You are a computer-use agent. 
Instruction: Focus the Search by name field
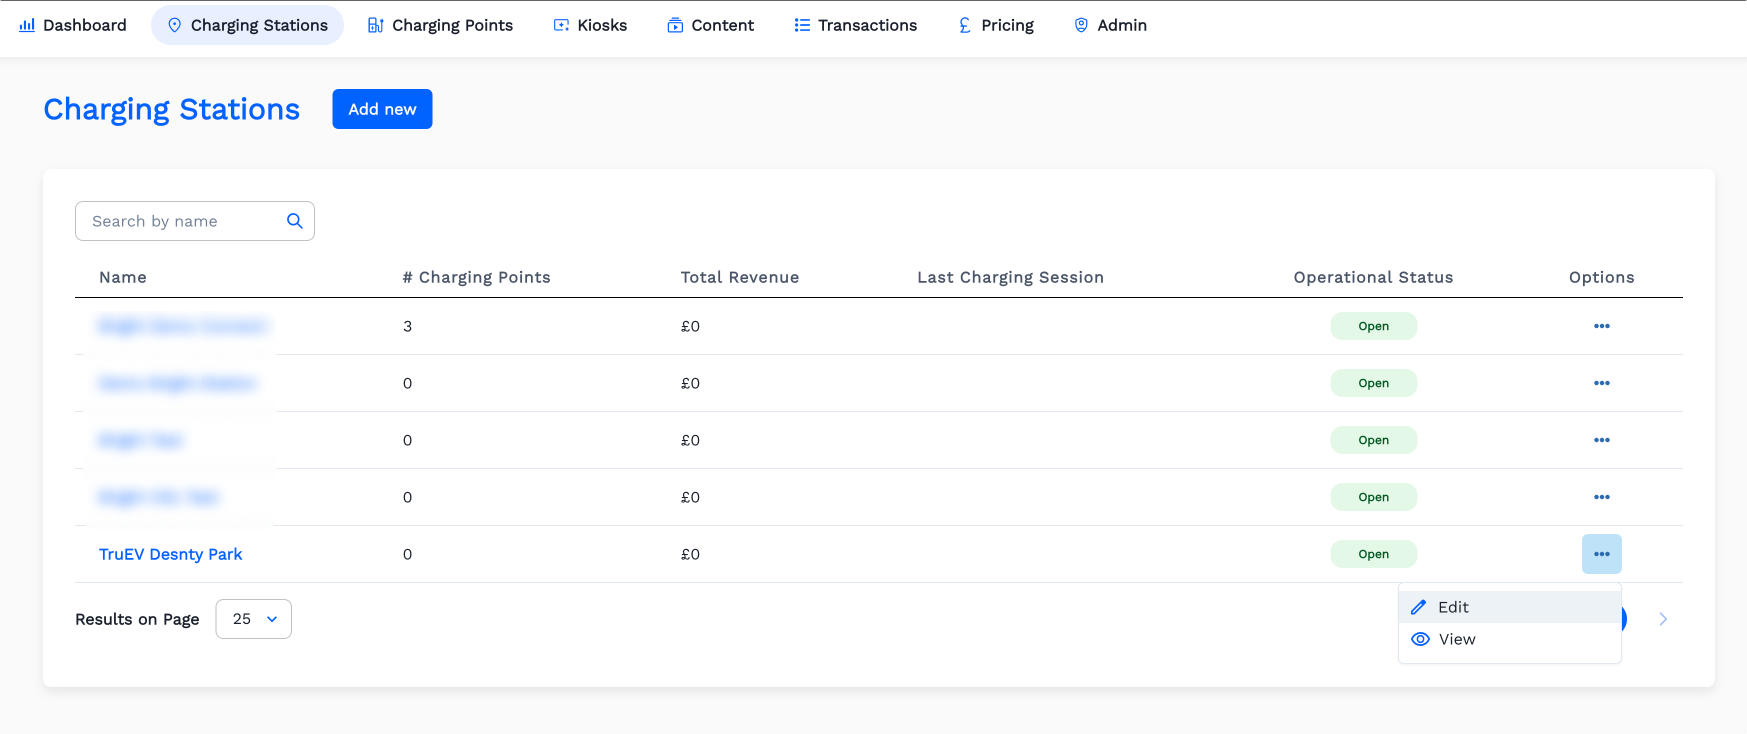click(x=180, y=221)
